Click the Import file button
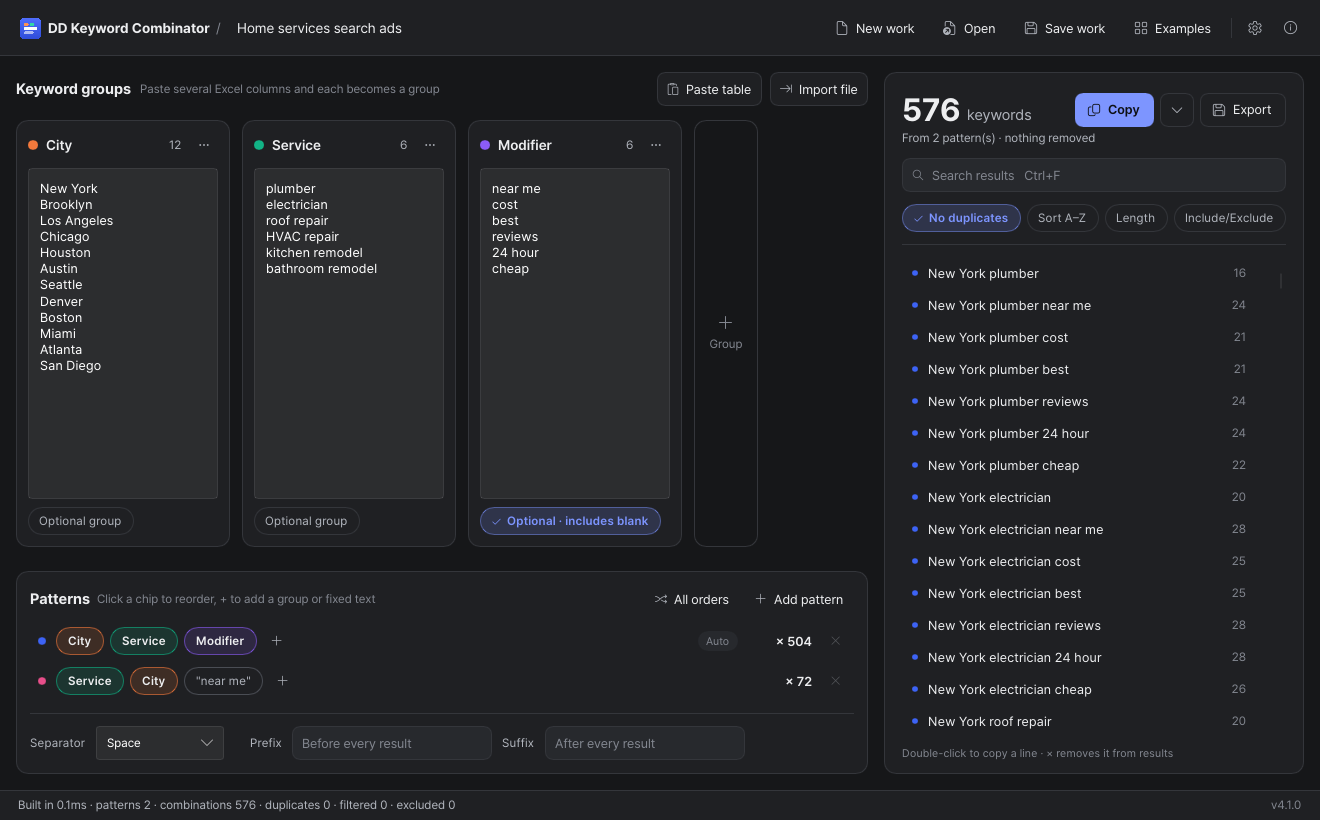This screenshot has width=1320, height=820. tap(818, 89)
